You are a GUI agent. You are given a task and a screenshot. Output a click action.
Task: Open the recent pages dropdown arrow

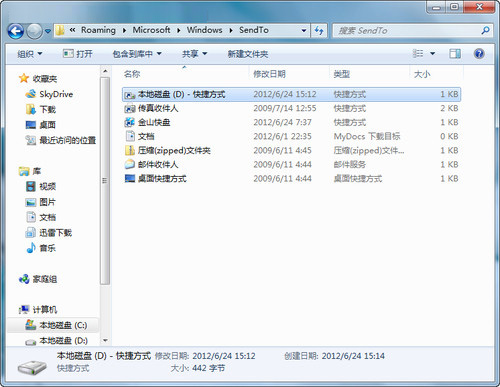[48, 31]
